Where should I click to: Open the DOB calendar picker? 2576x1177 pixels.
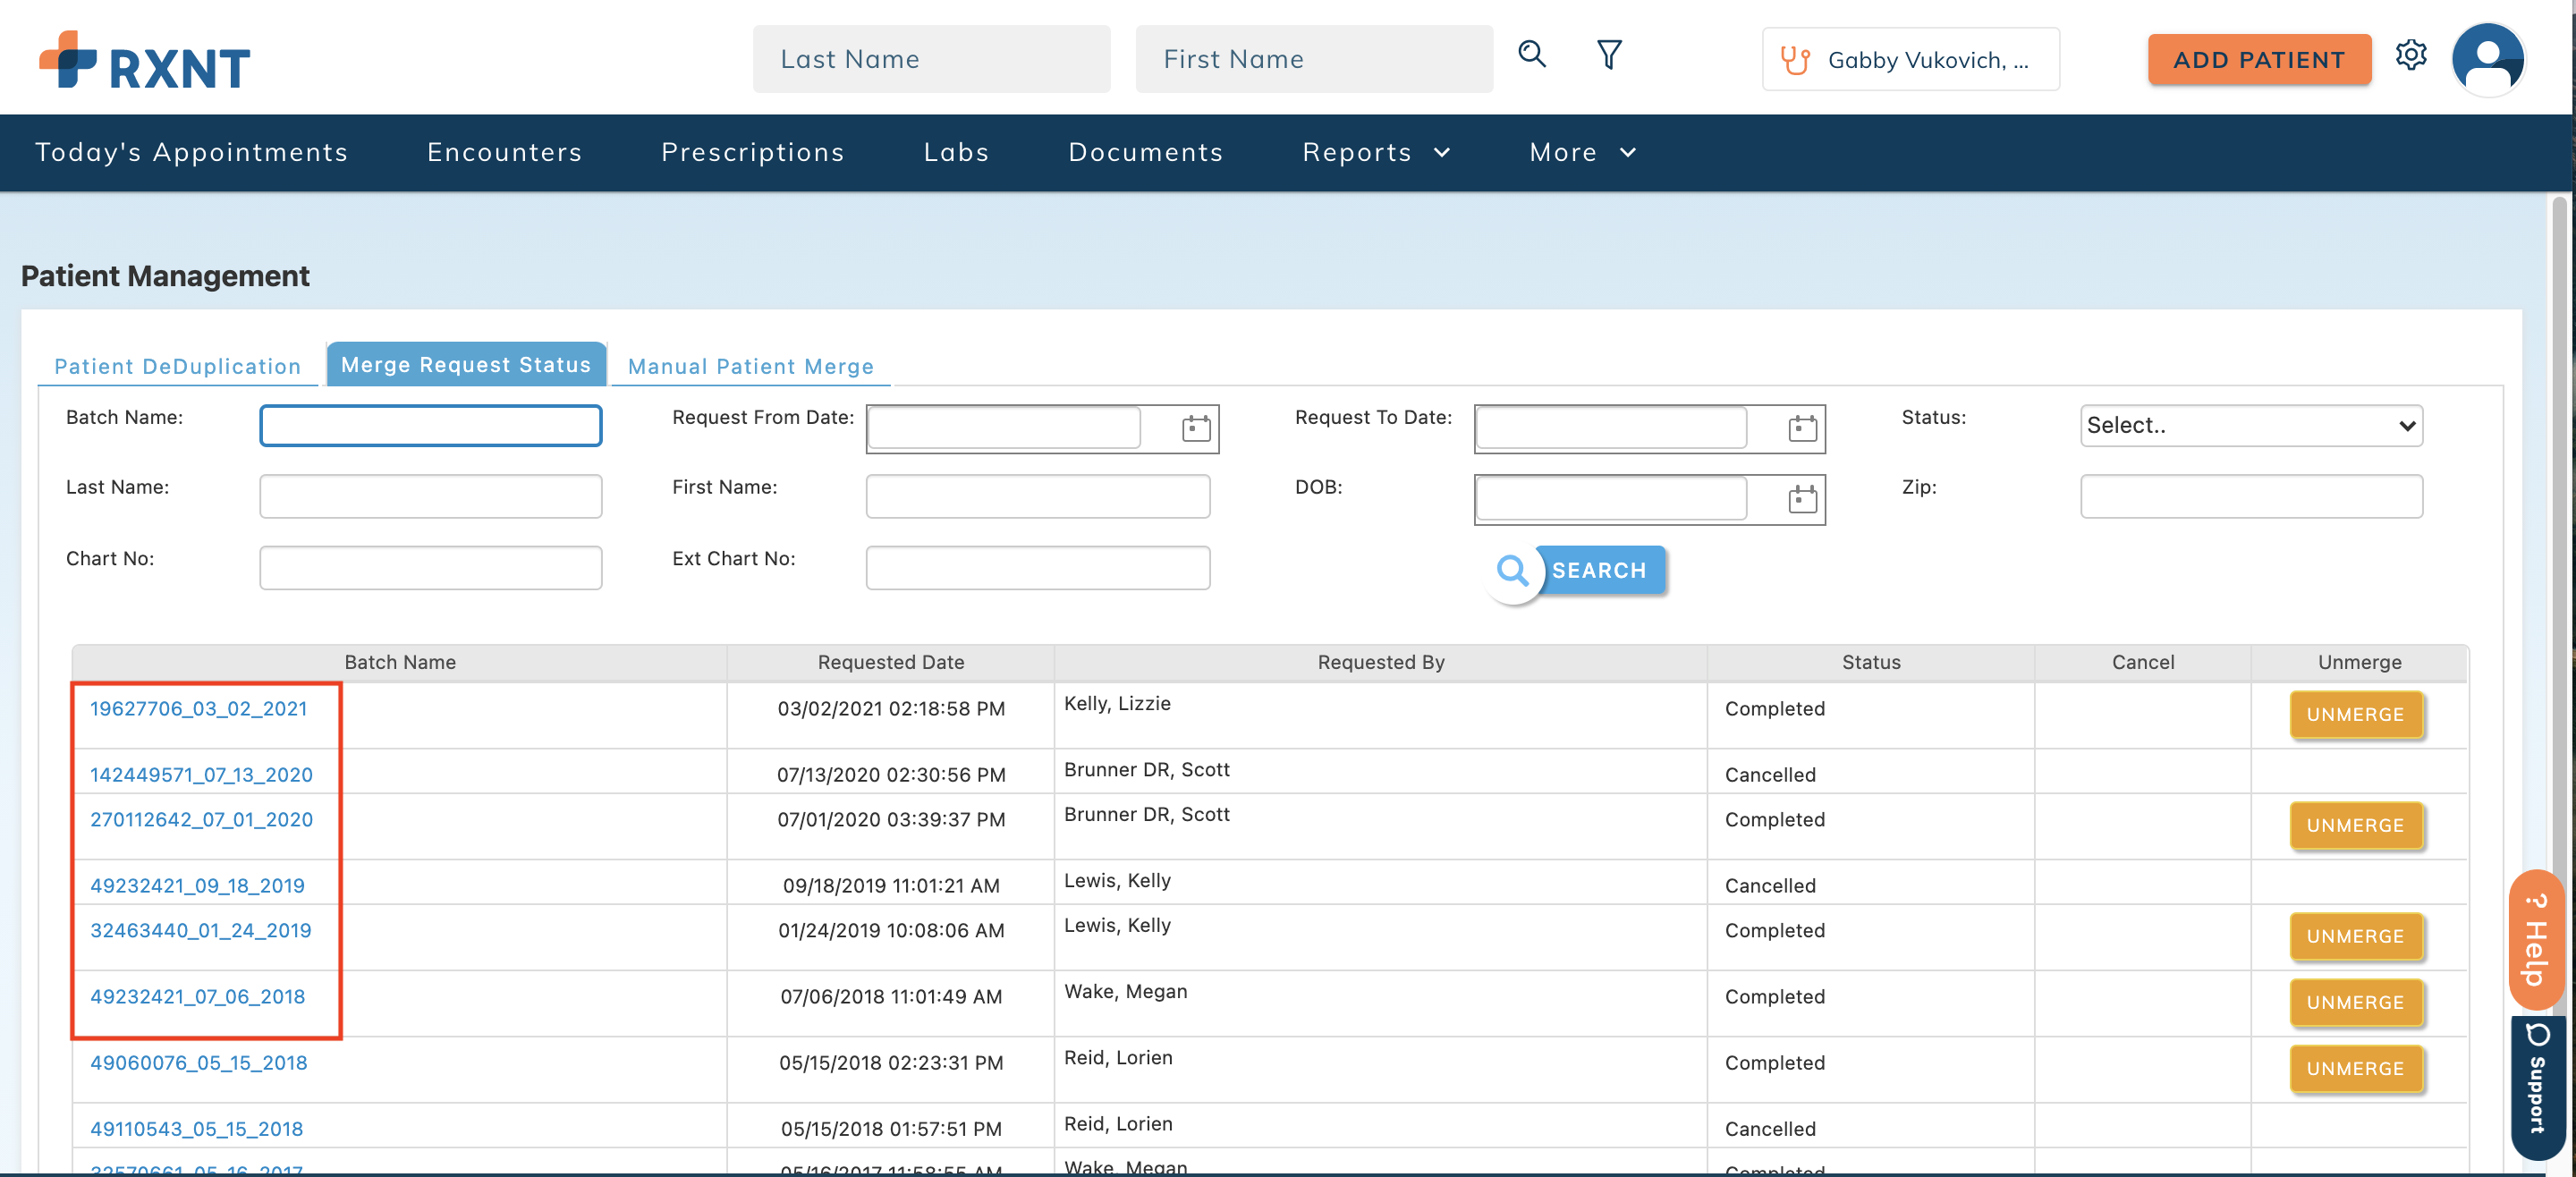[x=1801, y=499]
